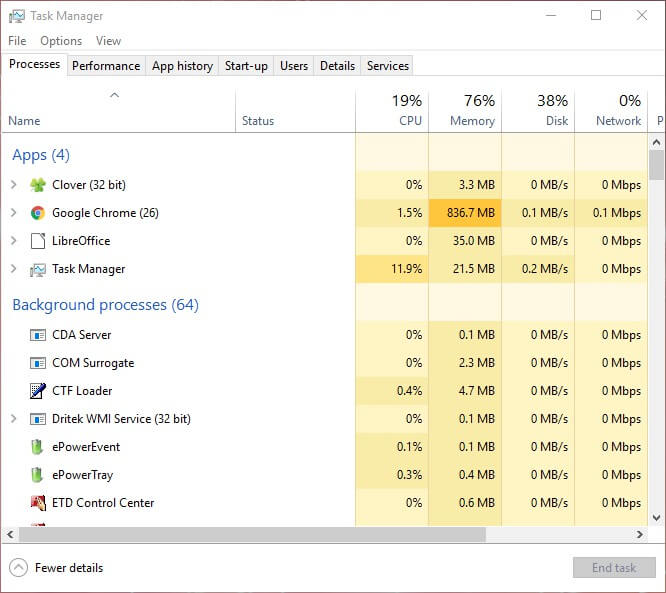The width and height of the screenshot is (666, 593).
Task: Click the 1.5% CPU cell for Chrome
Action: (392, 213)
